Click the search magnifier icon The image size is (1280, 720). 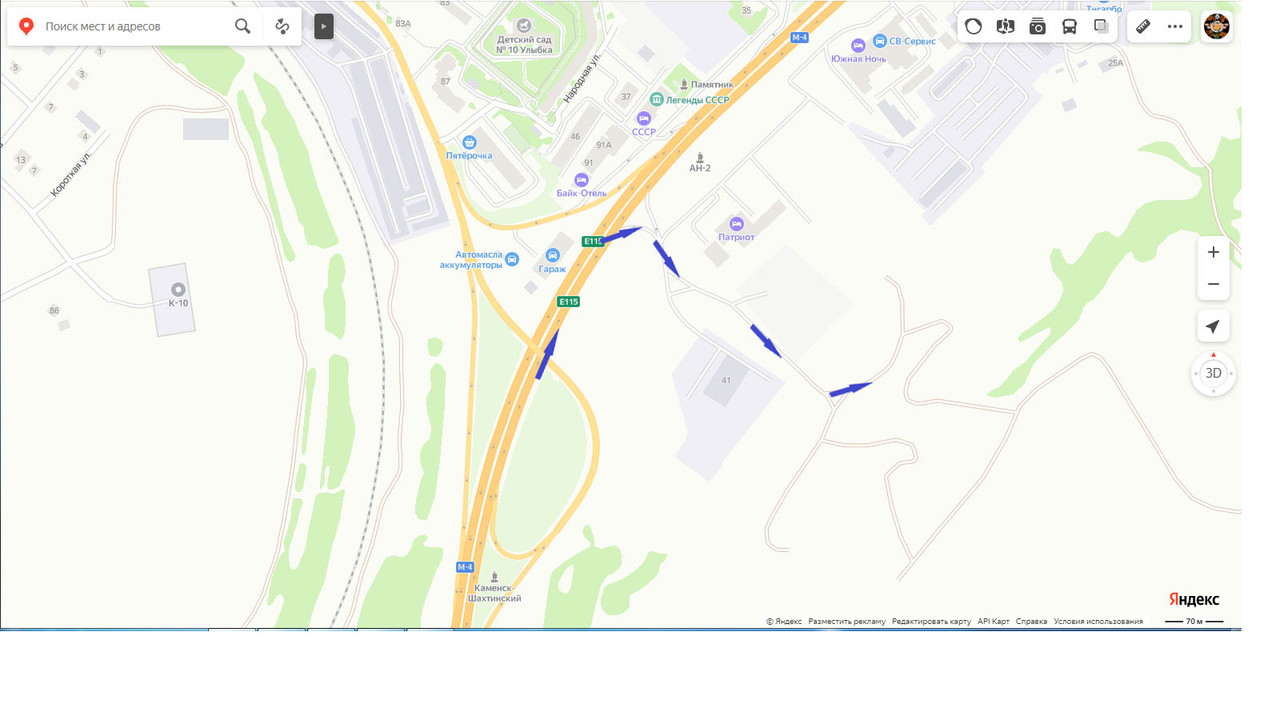point(243,26)
